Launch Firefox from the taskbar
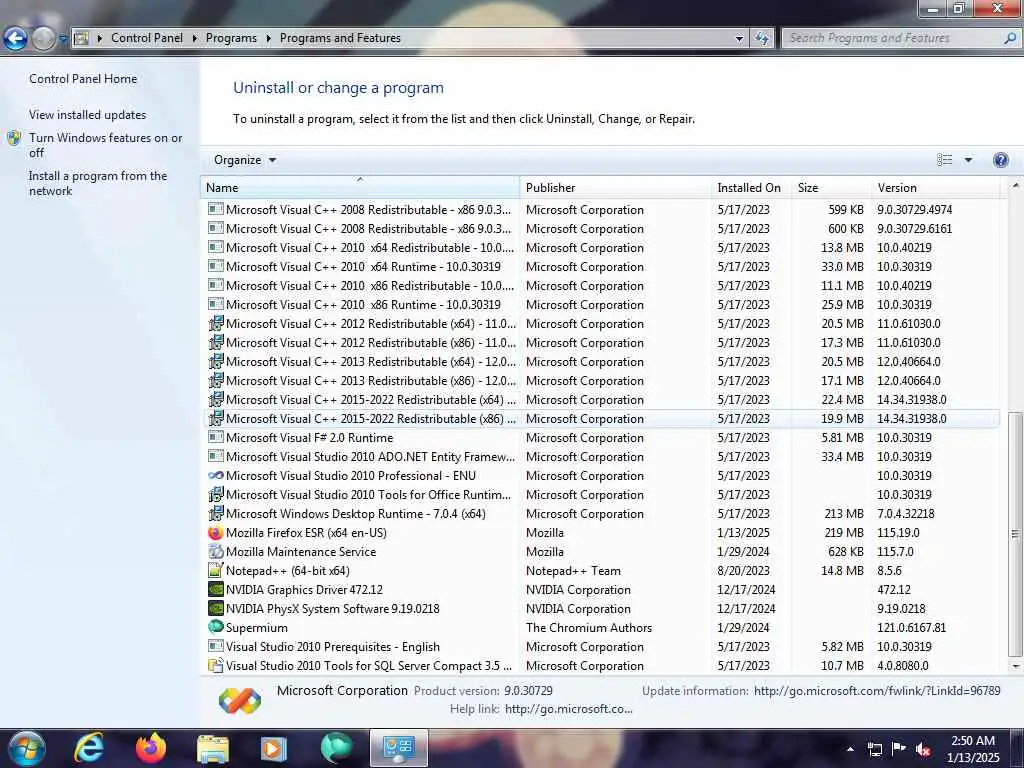The width and height of the screenshot is (1024, 768). (151, 748)
